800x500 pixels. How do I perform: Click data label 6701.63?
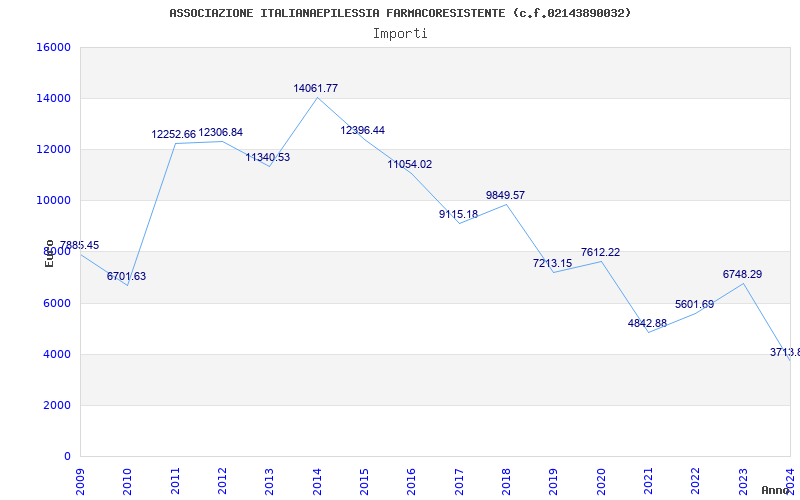coord(126,277)
